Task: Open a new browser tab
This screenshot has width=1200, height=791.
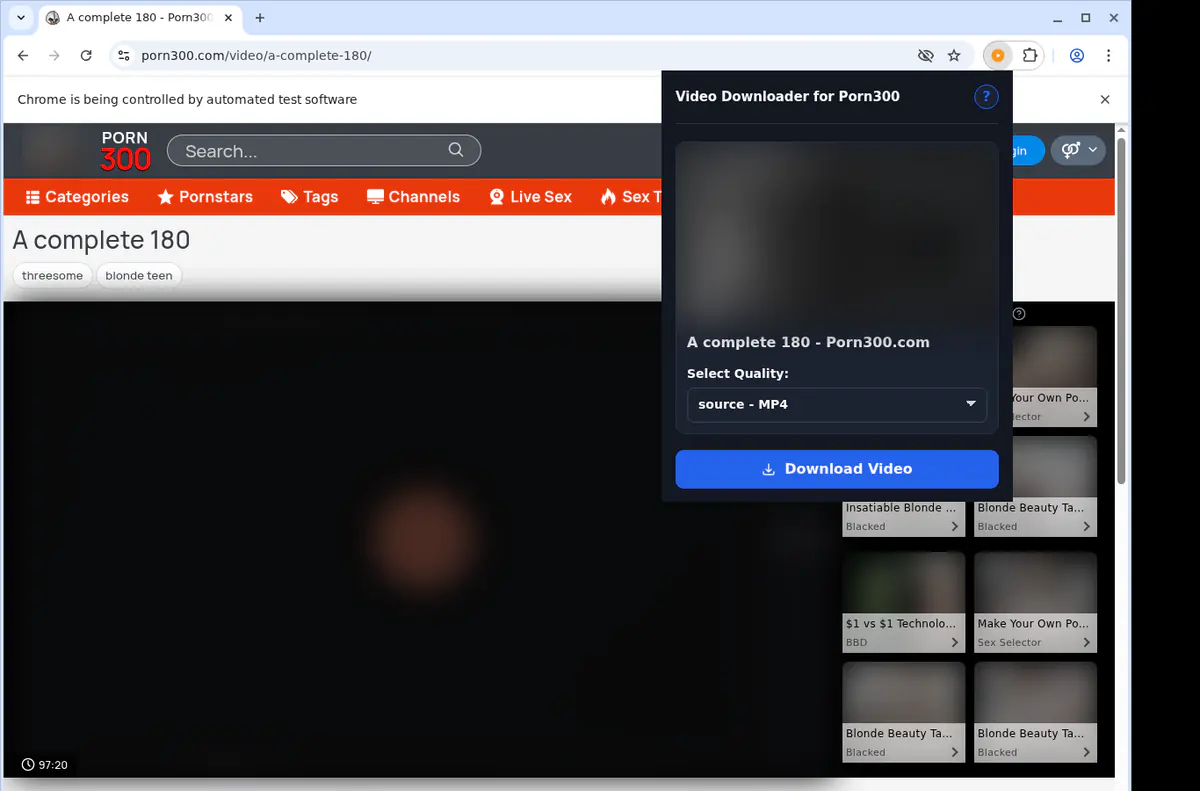Action: (x=260, y=18)
